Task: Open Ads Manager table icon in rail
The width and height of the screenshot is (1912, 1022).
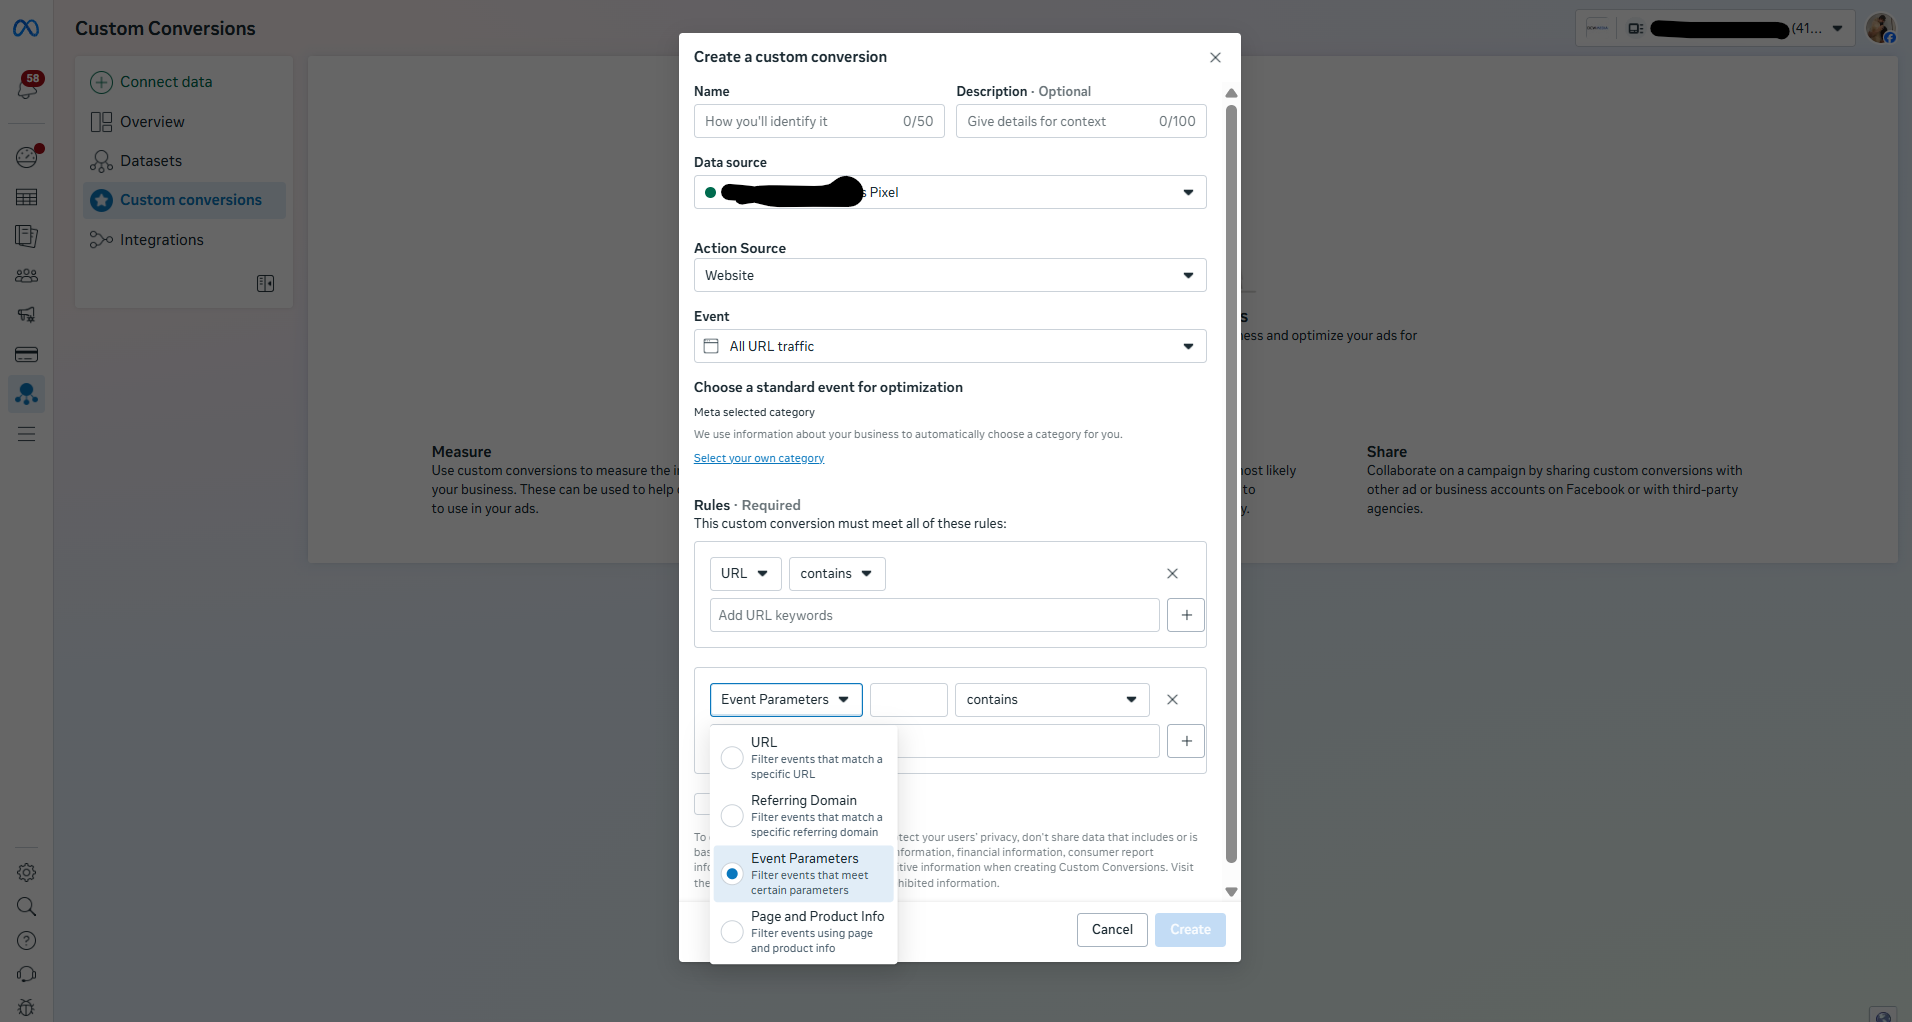Action: pos(27,197)
